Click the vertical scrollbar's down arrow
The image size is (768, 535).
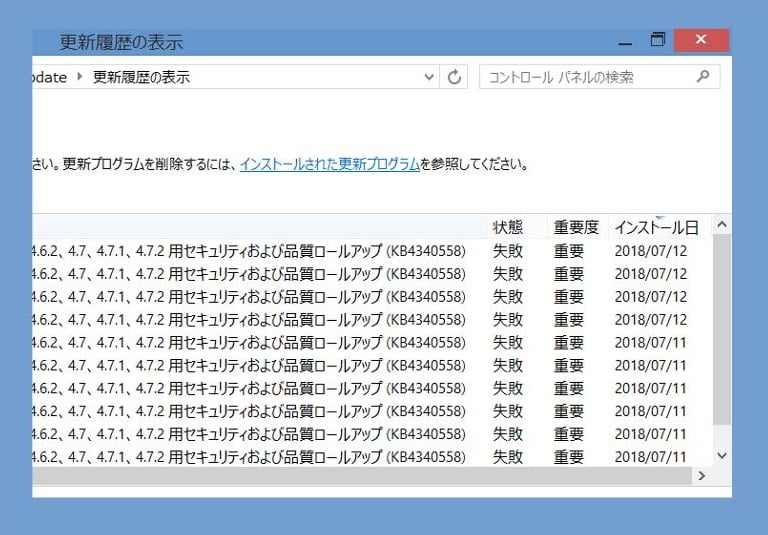[723, 454]
